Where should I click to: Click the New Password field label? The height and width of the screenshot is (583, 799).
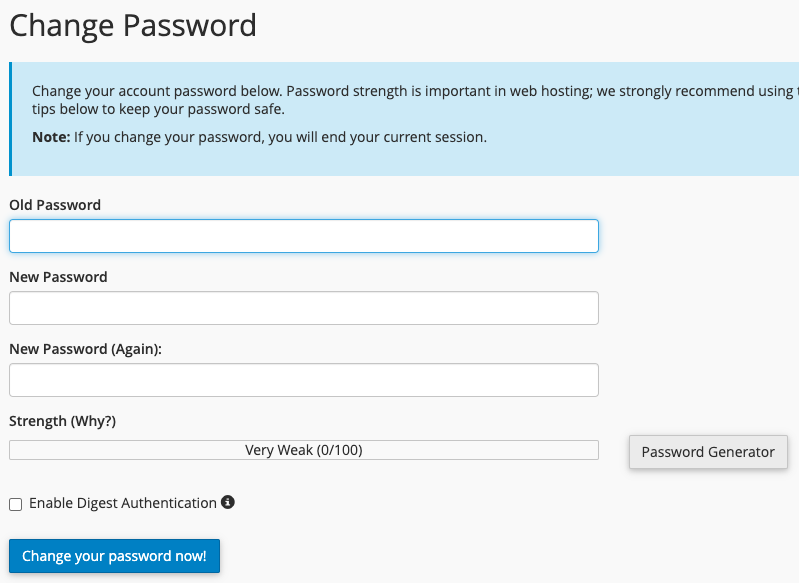click(x=58, y=277)
